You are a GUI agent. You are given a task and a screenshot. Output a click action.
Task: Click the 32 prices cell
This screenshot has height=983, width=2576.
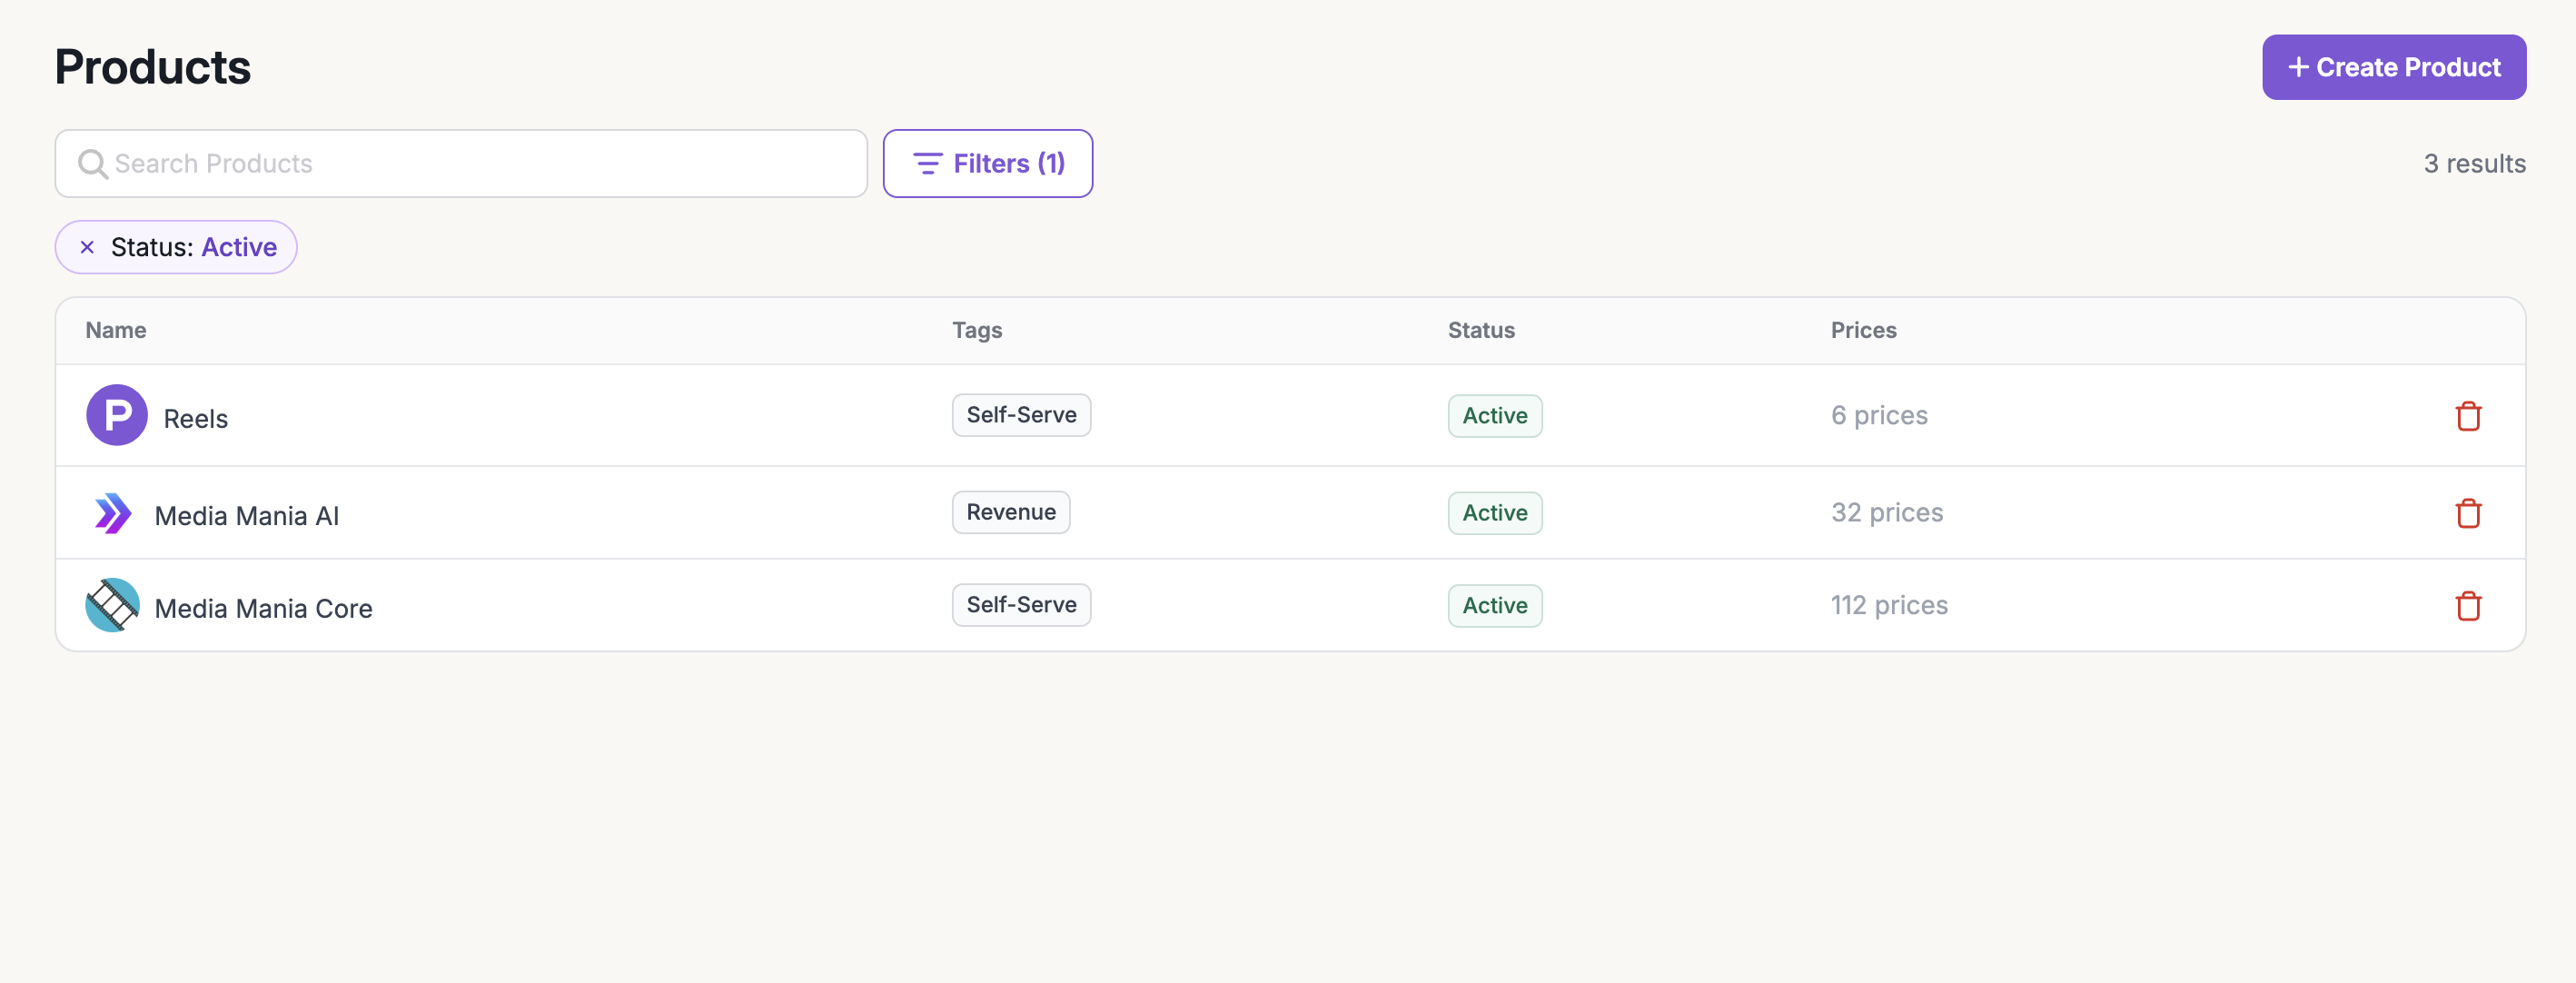[x=1886, y=513]
